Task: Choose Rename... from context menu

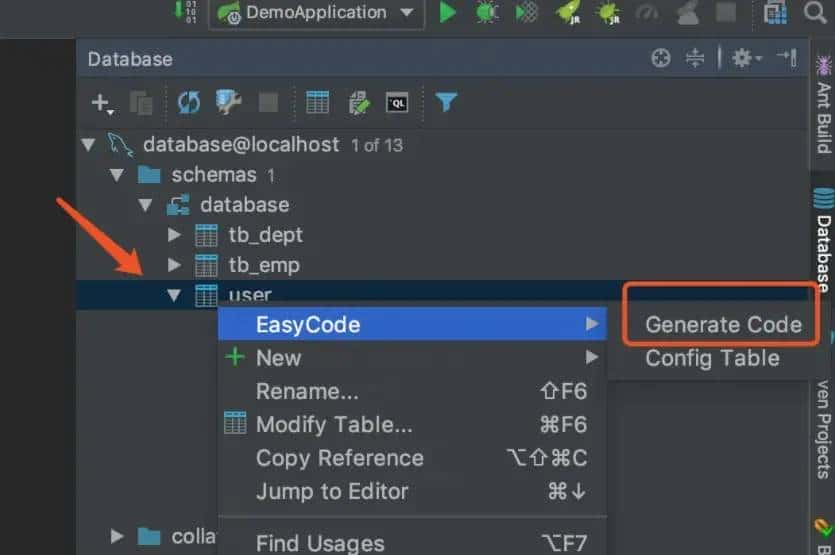Action: 412,391
